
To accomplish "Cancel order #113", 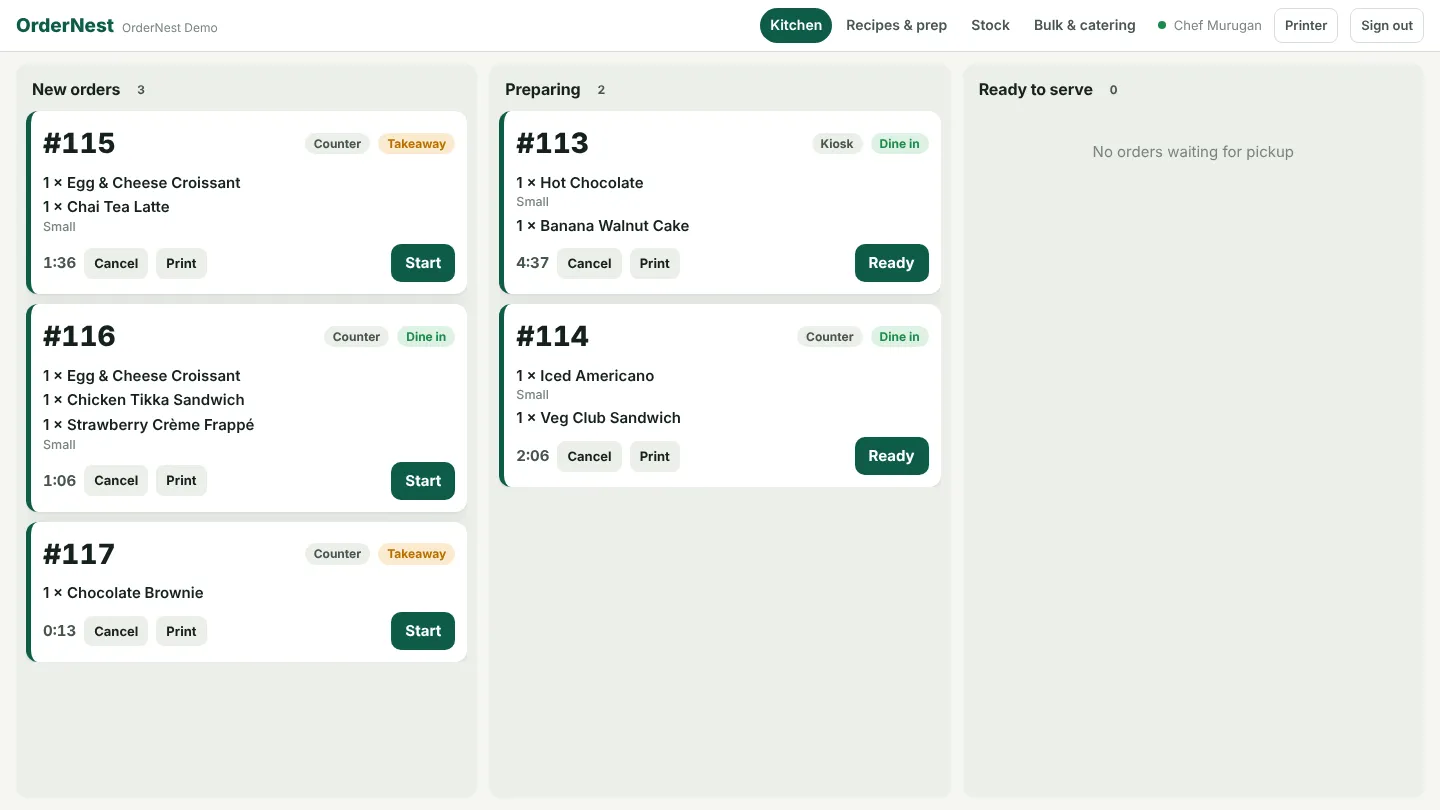I will point(589,263).
